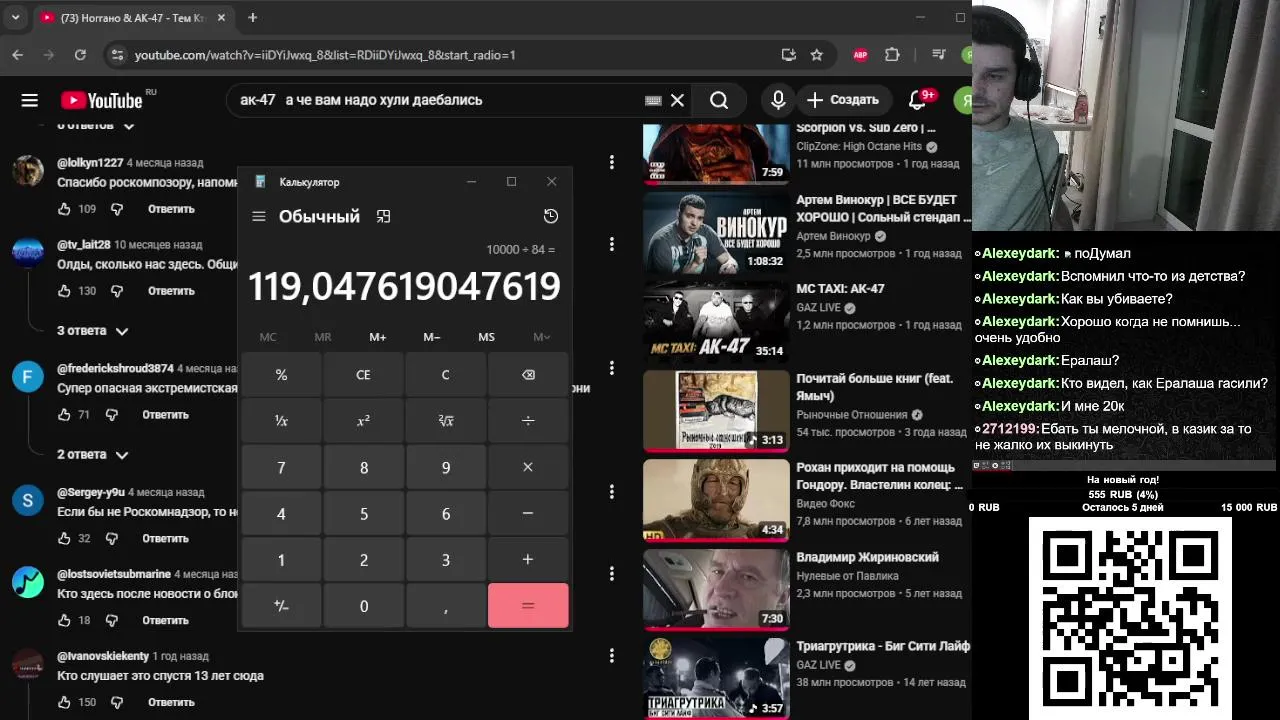The image size is (1280, 720).
Task: Click the Calculator plus key
Action: pyautogui.click(x=528, y=559)
